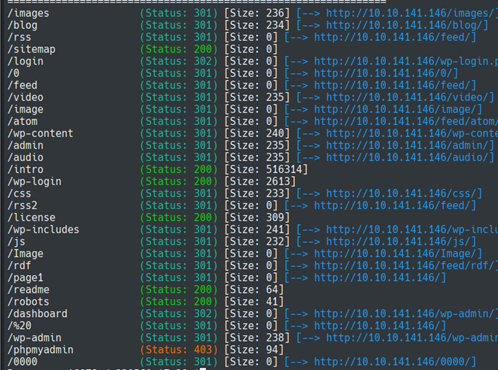
Task: Select the Status: 200 text for /sitemap
Action: [179, 49]
